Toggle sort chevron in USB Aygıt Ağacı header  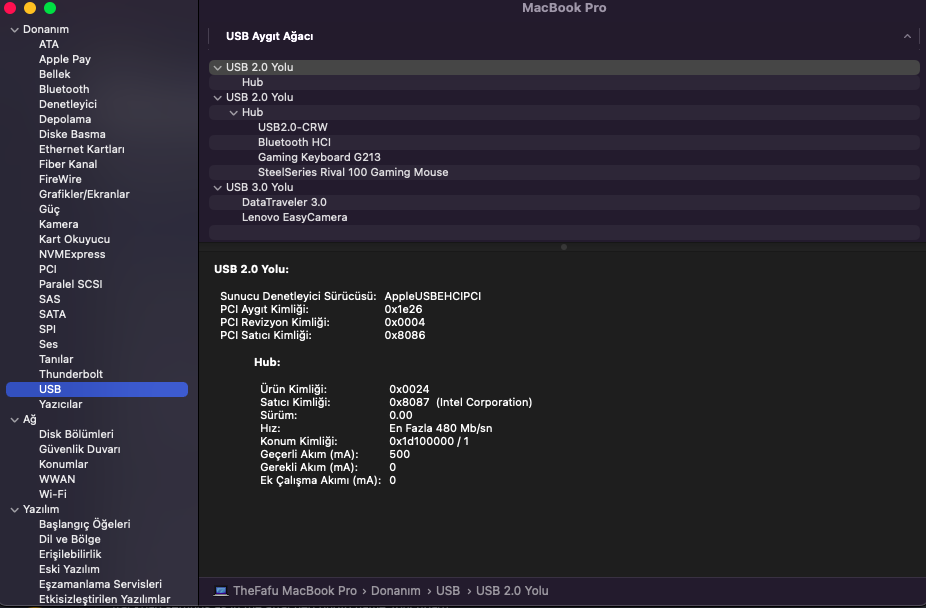tap(907, 36)
